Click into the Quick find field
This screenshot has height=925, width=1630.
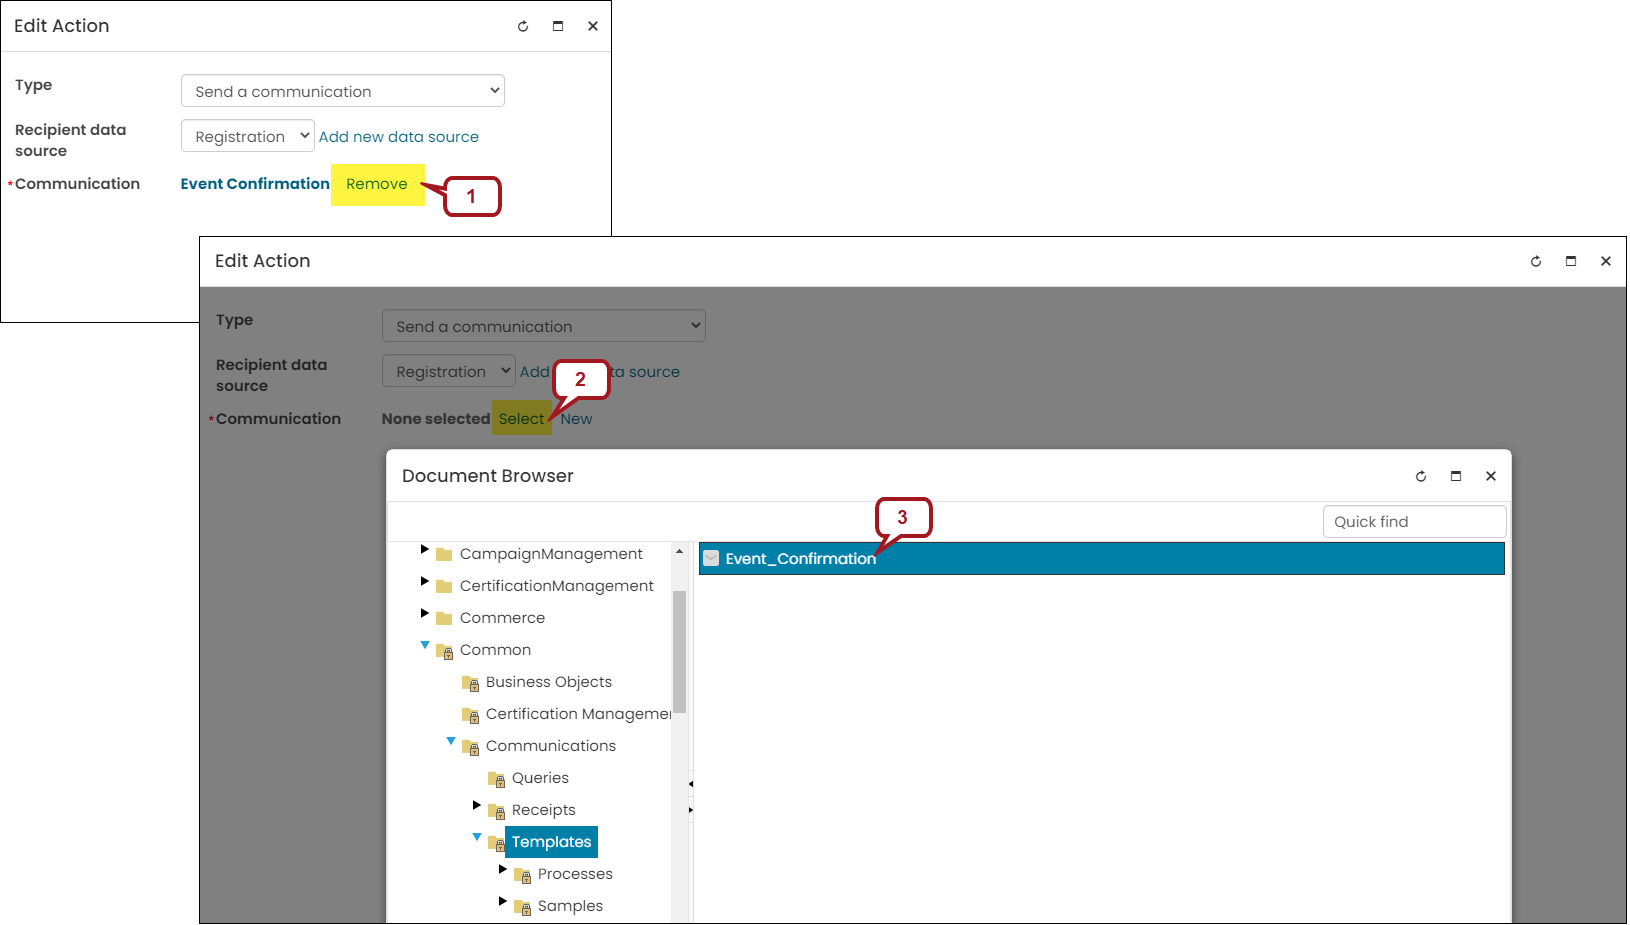[x=1414, y=522]
